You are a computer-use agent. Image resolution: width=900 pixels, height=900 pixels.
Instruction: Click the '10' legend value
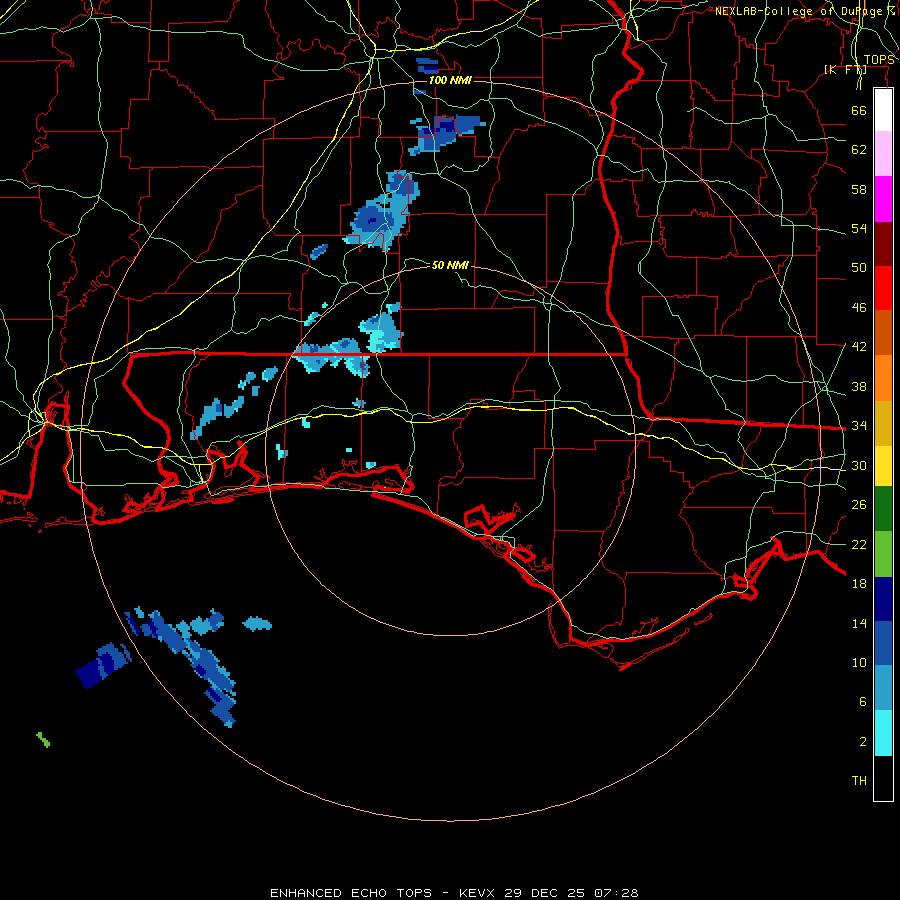pos(859,663)
